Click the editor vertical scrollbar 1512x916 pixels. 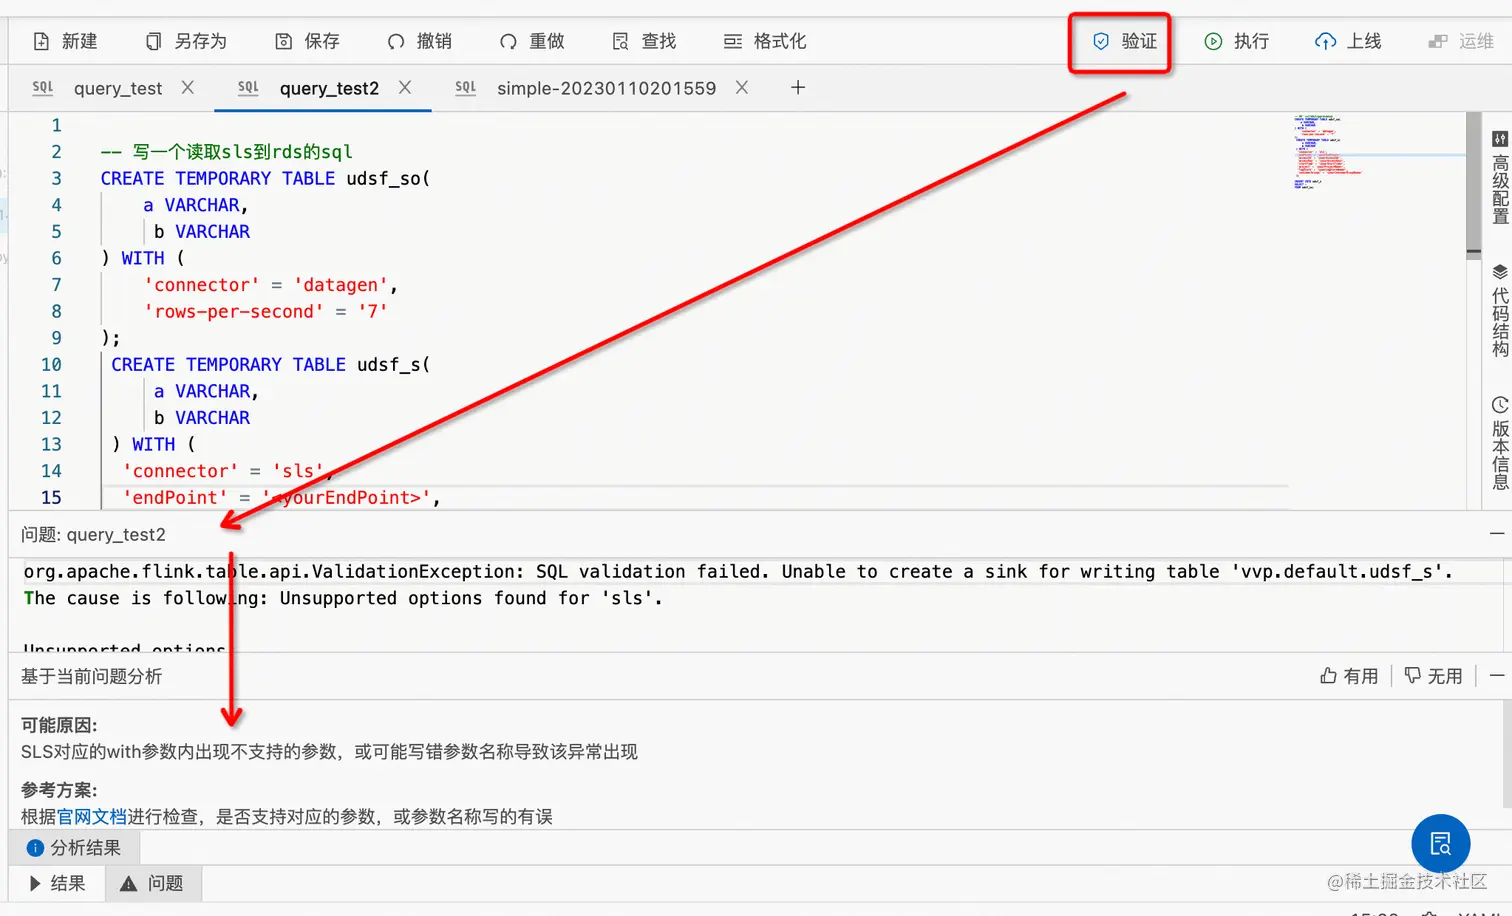point(1473,185)
